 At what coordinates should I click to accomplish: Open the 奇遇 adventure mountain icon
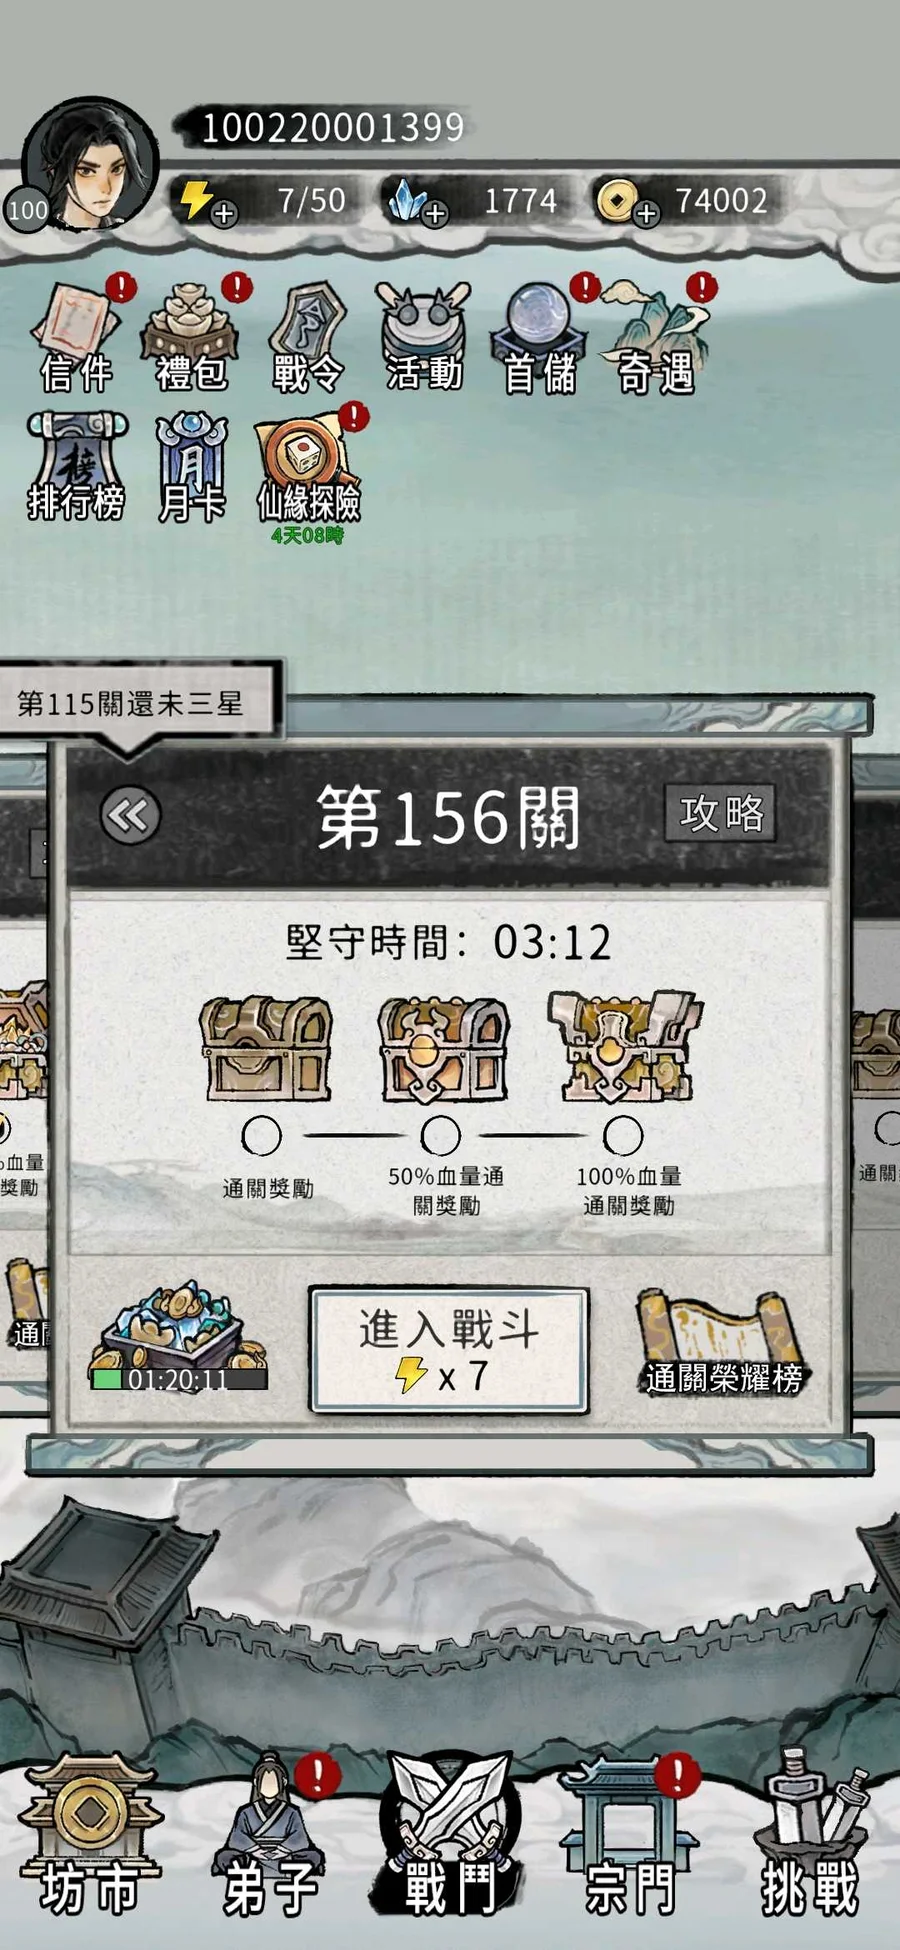656,337
